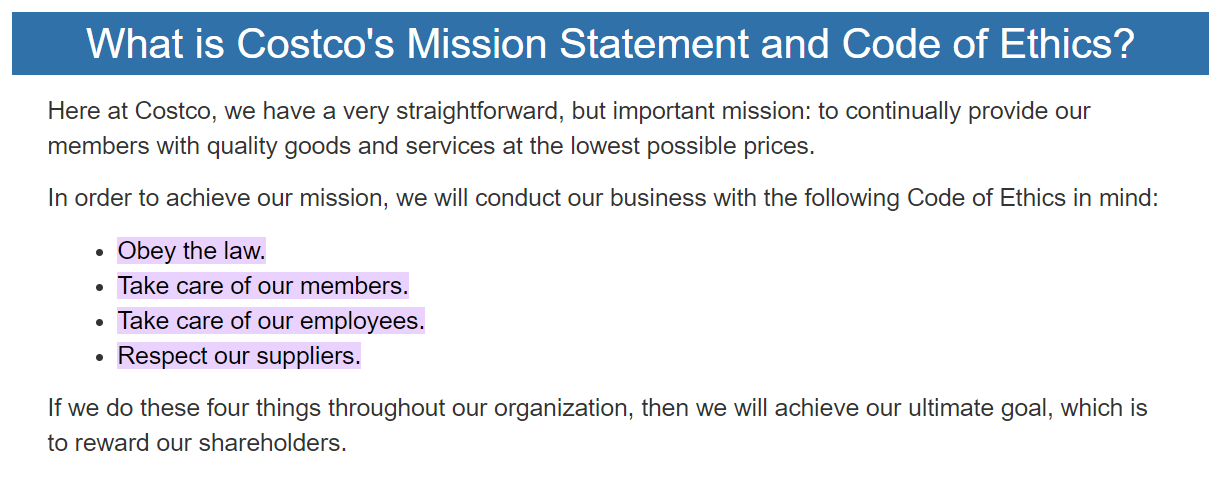1227x490 pixels.
Task: Click the bullet marker beside "Respect our suppliers"
Action: click(99, 357)
